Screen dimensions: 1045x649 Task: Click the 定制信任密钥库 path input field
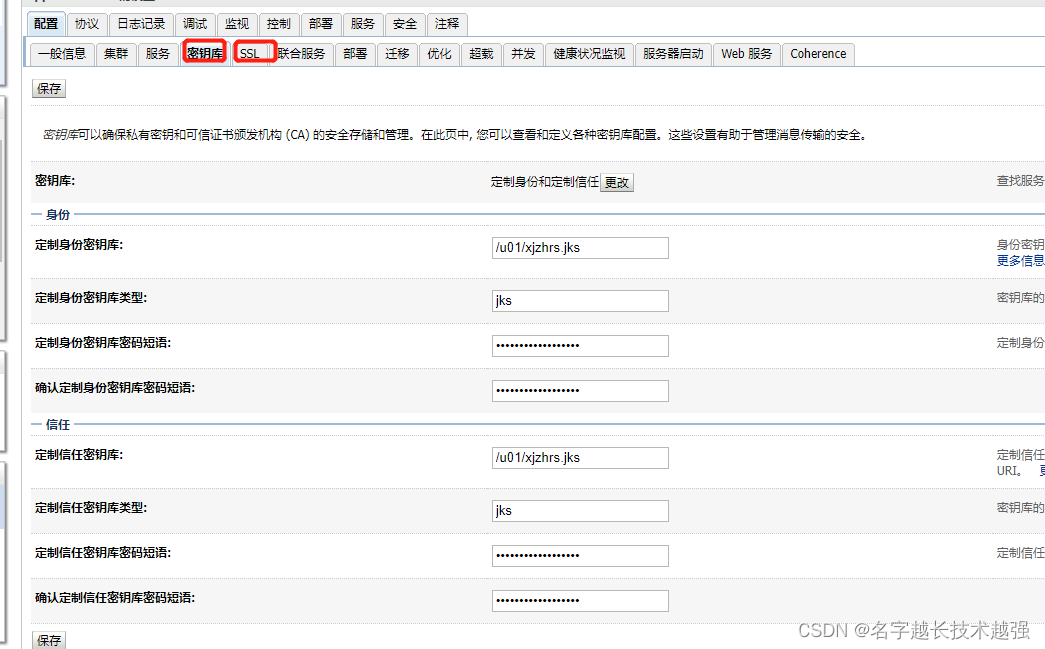point(580,457)
